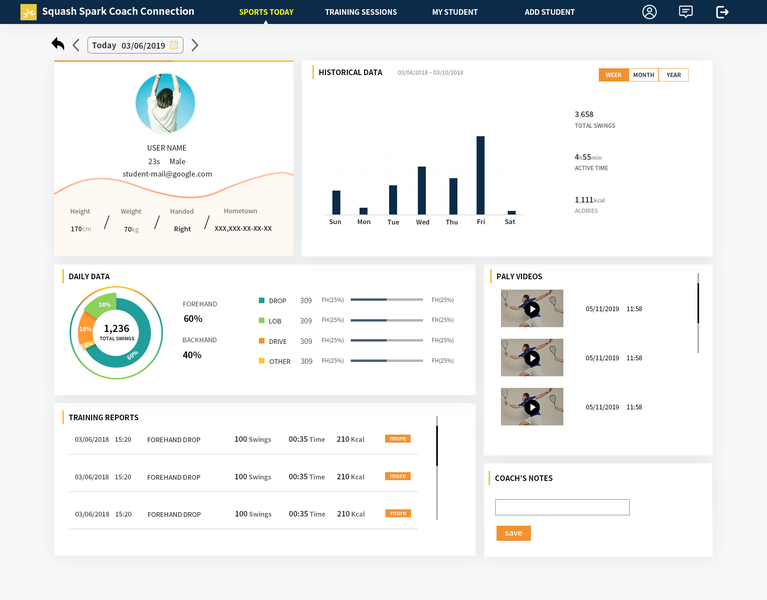Click the 3,658 total swings value

pos(584,114)
